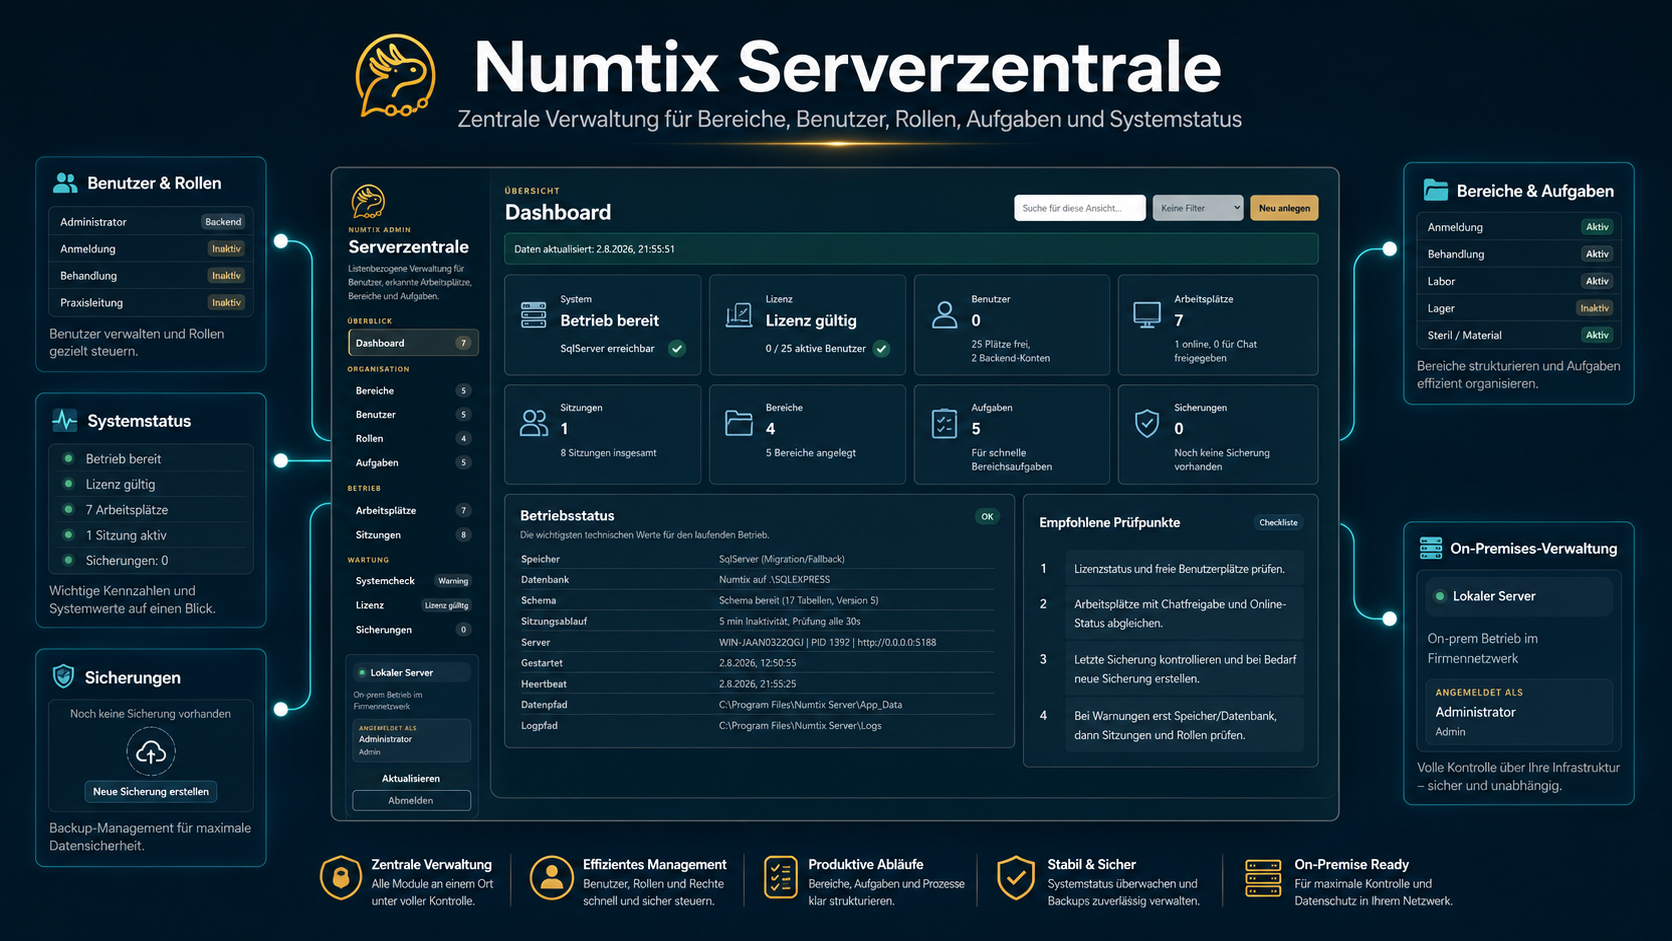1672x941 pixels.
Task: Open Systemcheck in the sidebar
Action: point(412,581)
